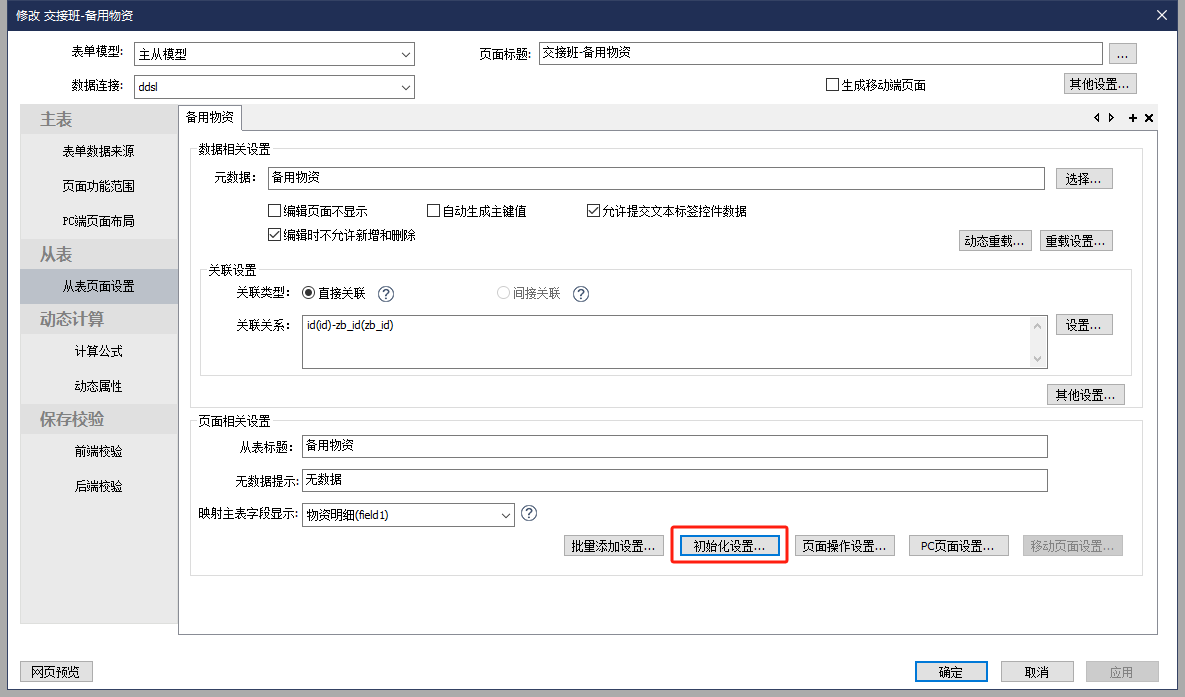1185x697 pixels.
Task: Check the 自动生成主键值 option
Action: 434,211
